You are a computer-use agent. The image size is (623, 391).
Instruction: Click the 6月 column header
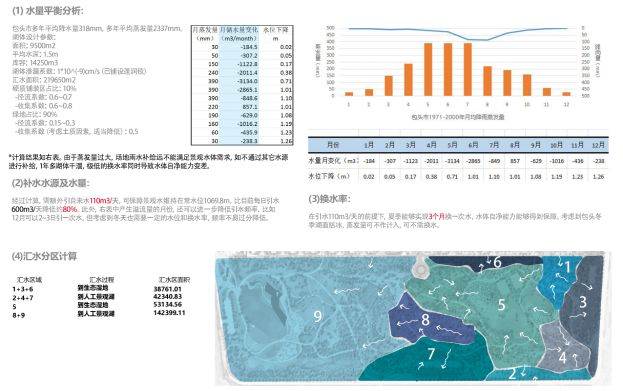473,145
